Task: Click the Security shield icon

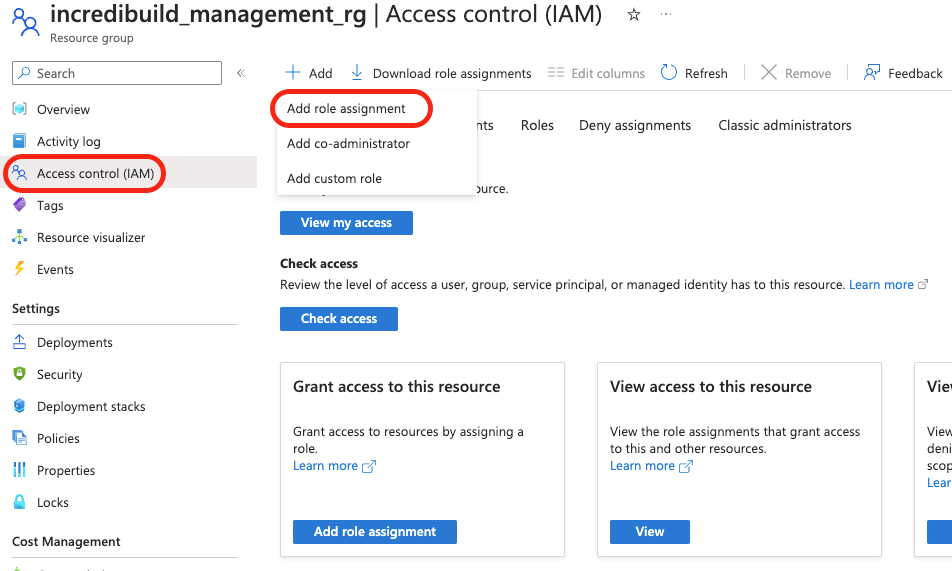Action: pos(19,374)
